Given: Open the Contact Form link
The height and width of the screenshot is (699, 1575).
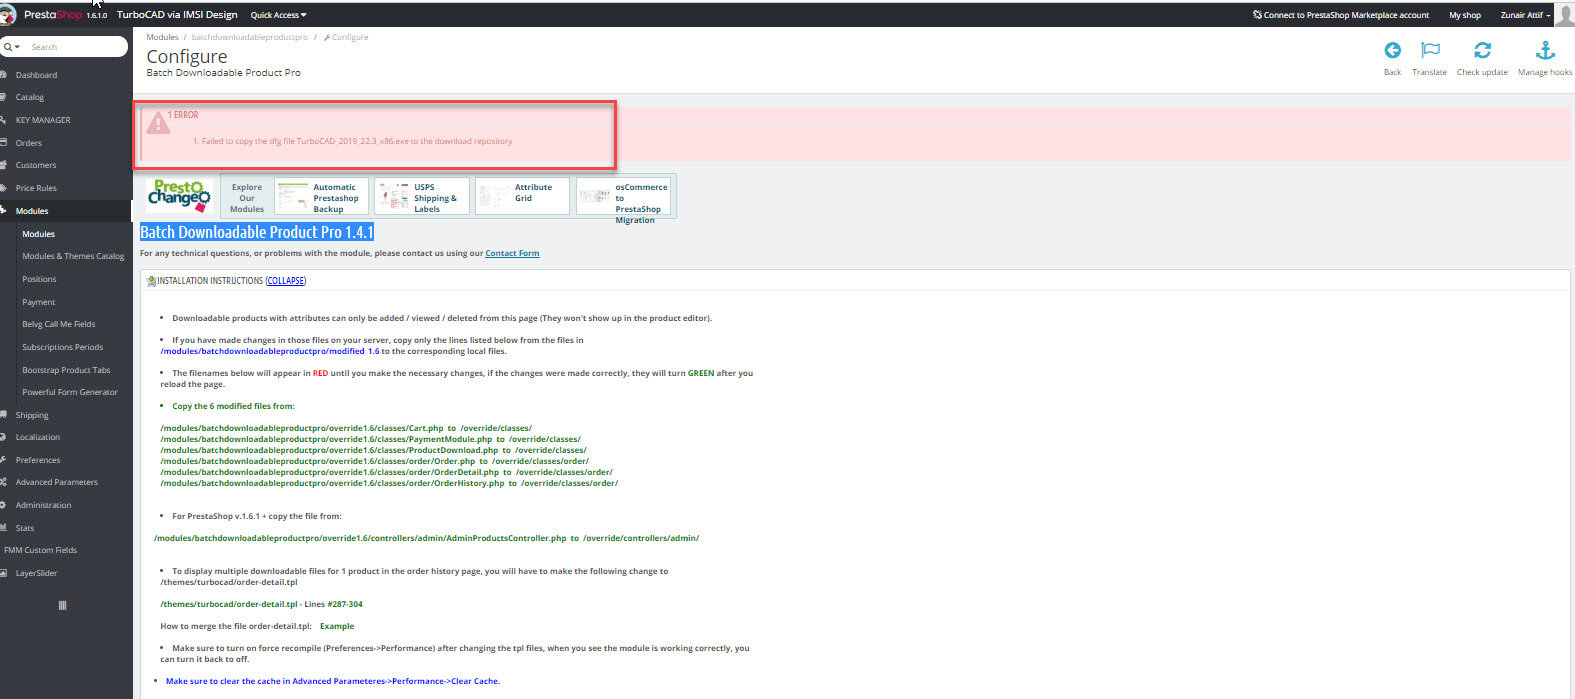Looking at the screenshot, I should pos(512,253).
